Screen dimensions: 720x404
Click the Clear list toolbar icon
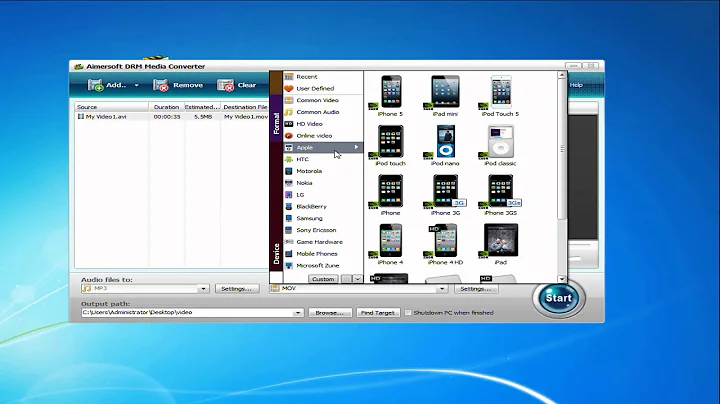pos(225,85)
